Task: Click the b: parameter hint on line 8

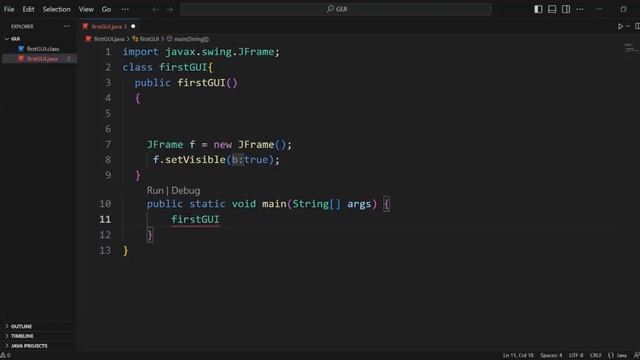Action: (238, 160)
